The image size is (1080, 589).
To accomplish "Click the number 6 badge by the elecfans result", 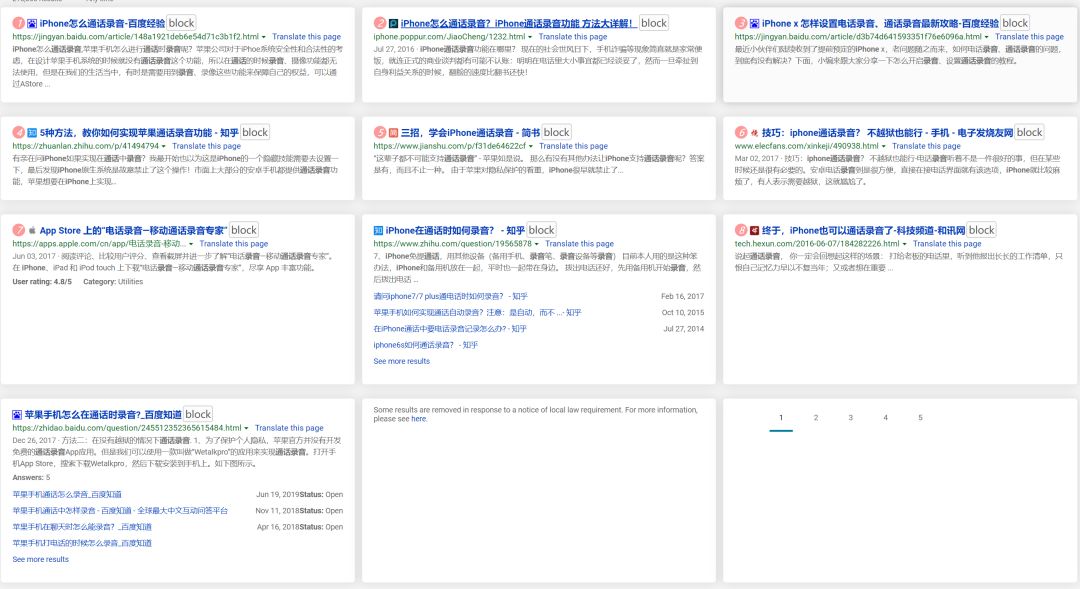I will coord(740,132).
